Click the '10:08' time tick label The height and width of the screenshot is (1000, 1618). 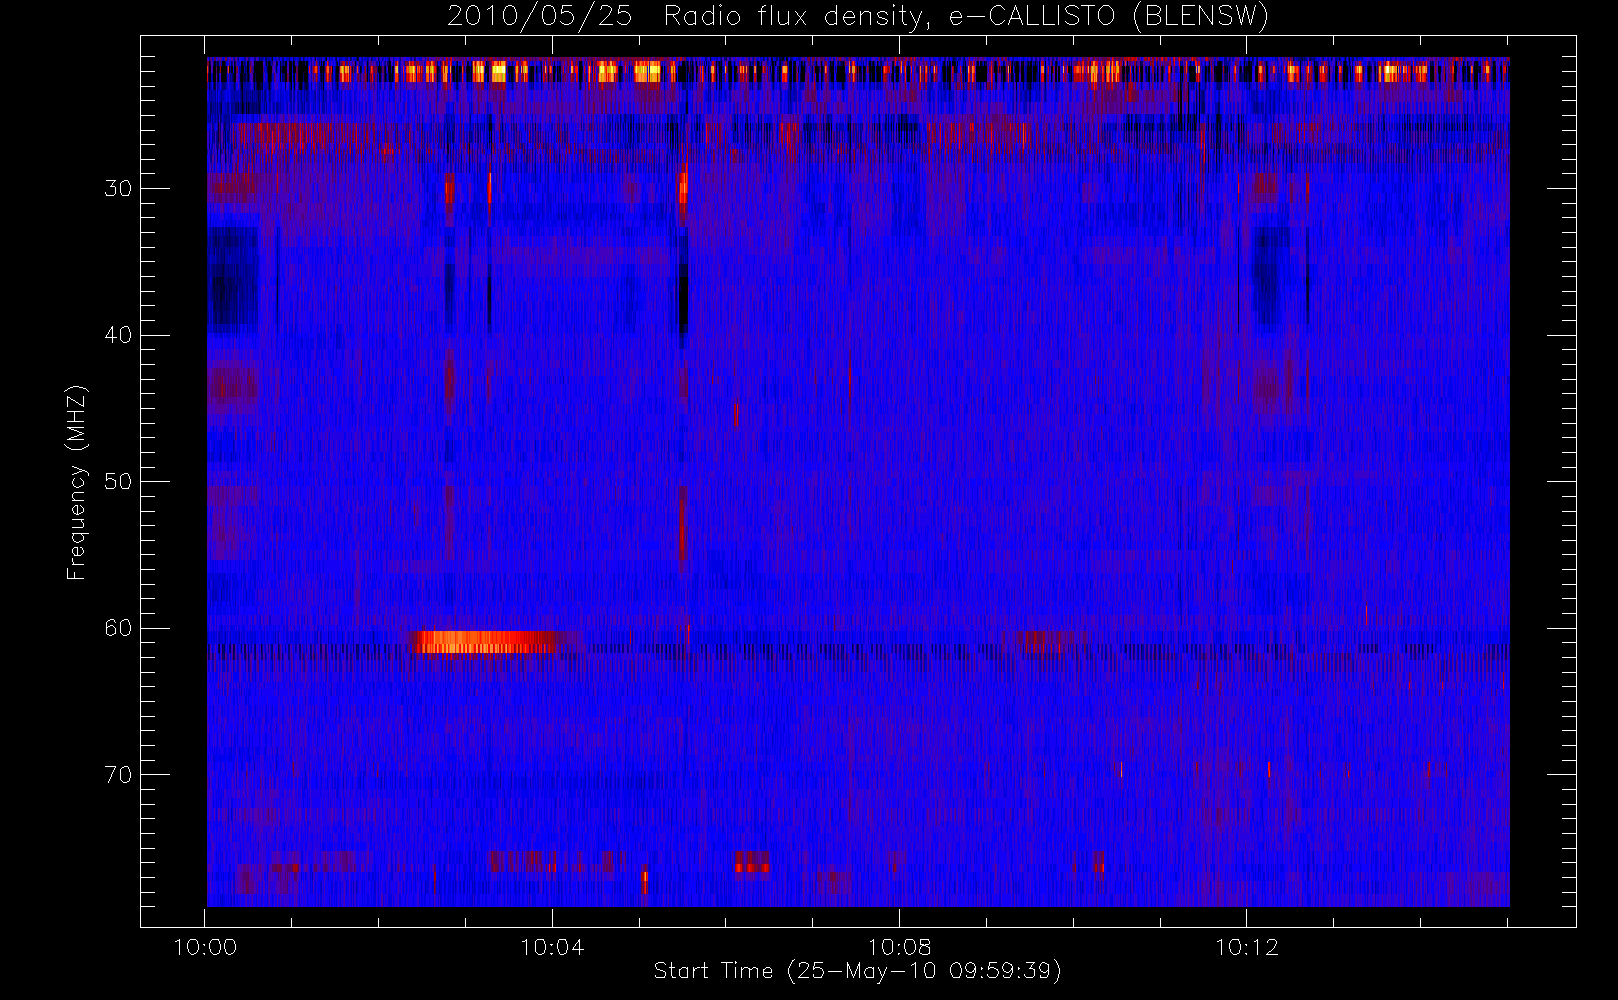tap(899, 947)
